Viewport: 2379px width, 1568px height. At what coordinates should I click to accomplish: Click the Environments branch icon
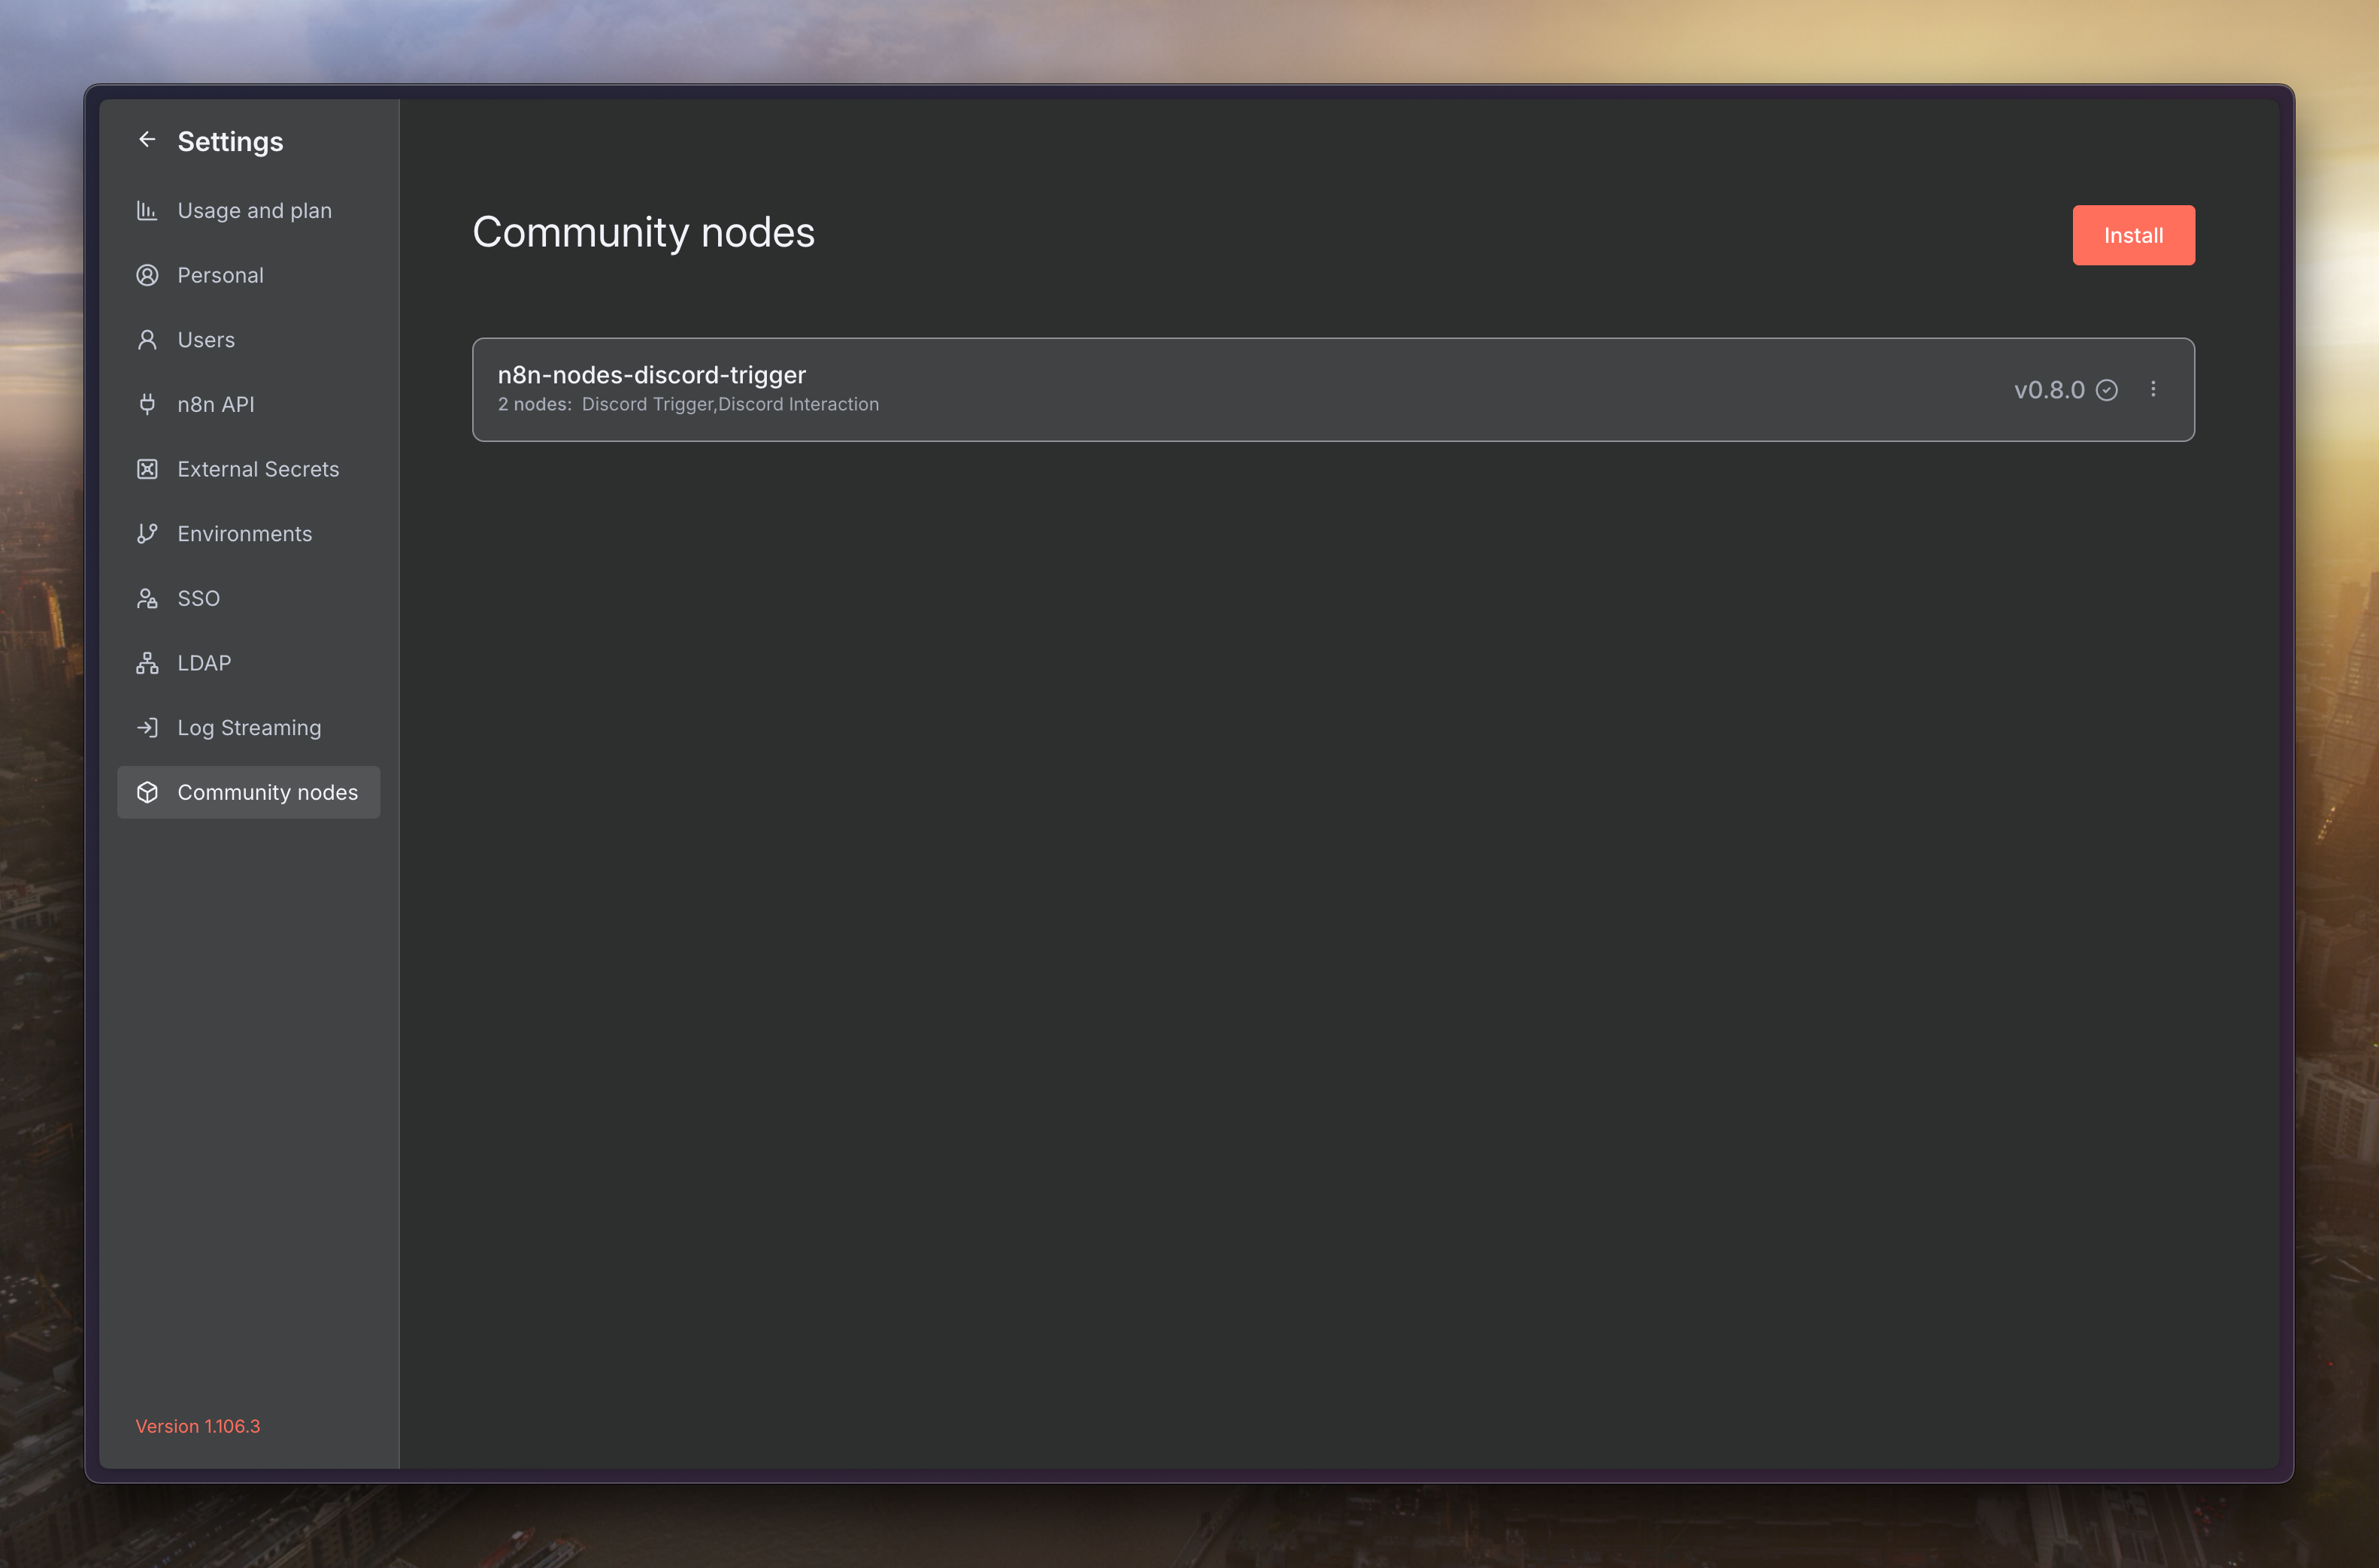147,534
